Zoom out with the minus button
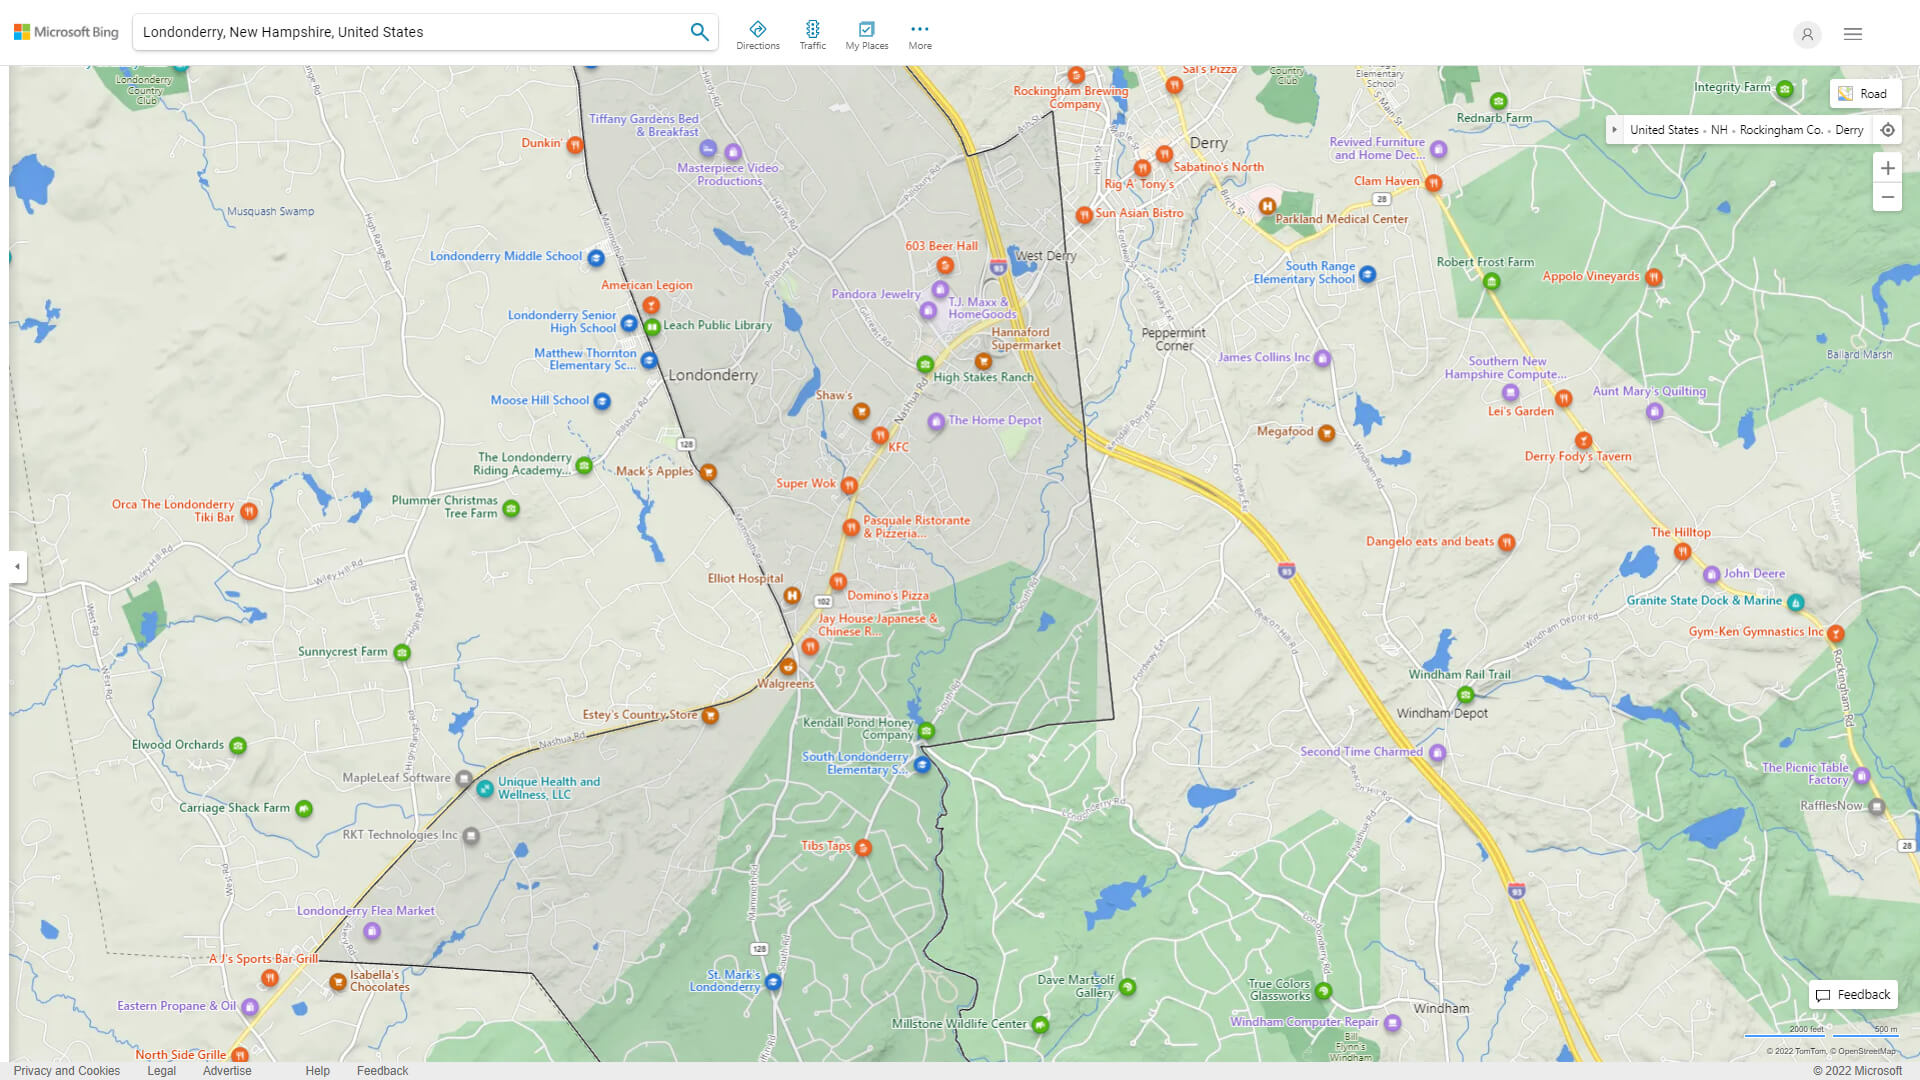This screenshot has width=1920, height=1080. (1887, 197)
